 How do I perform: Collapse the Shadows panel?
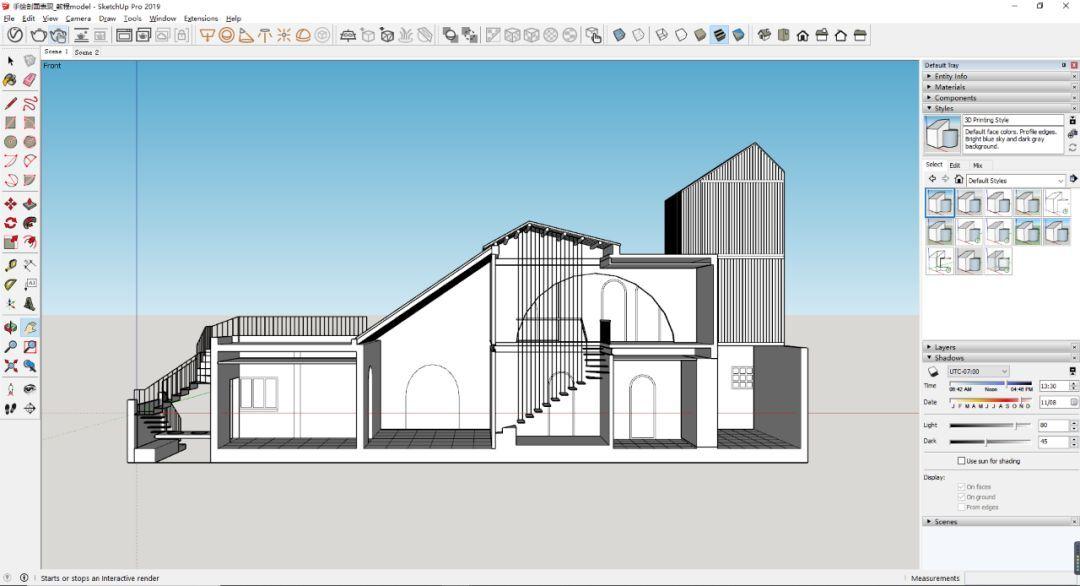pos(999,357)
